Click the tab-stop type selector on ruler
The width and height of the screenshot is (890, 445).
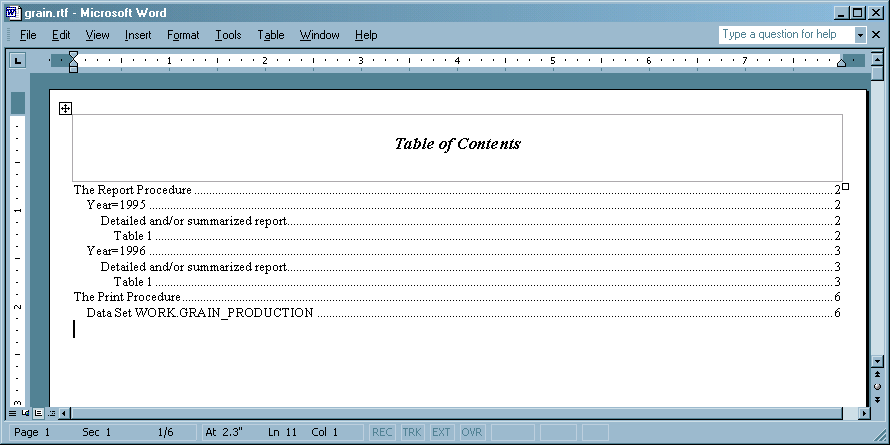point(17,61)
